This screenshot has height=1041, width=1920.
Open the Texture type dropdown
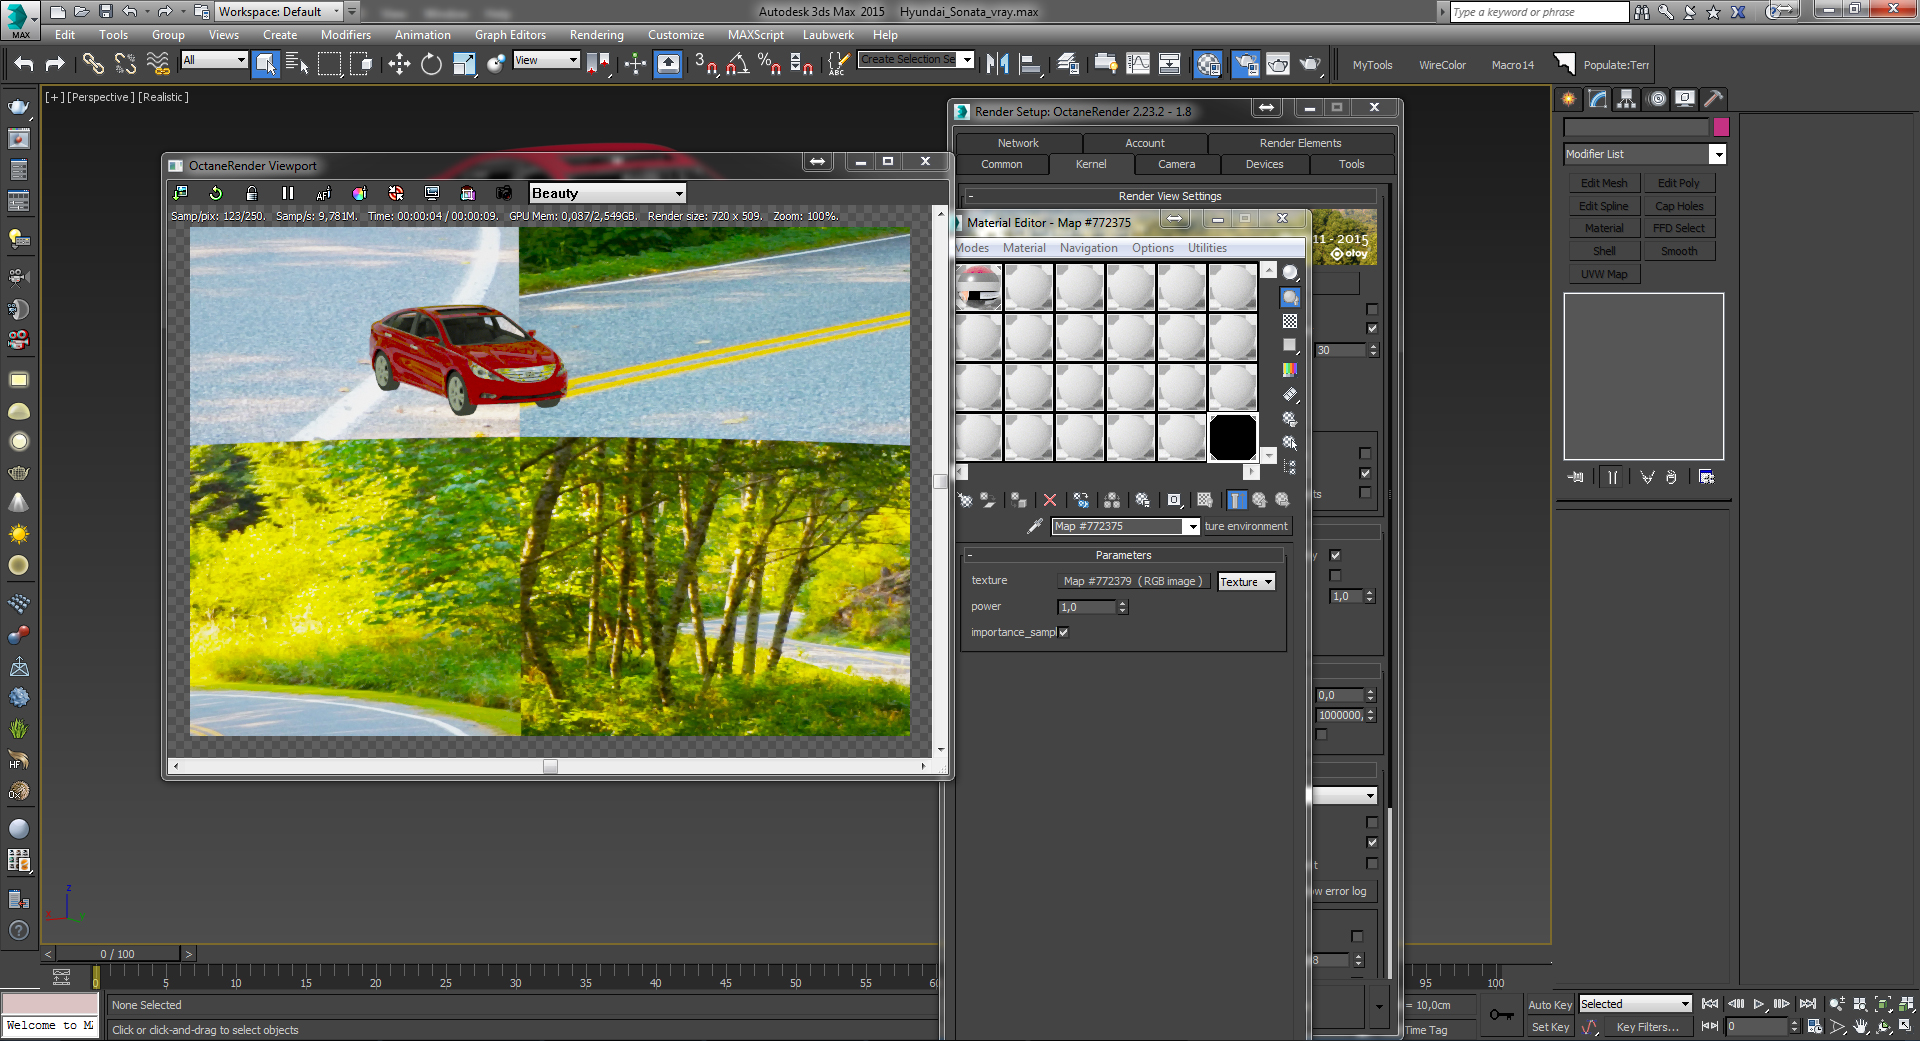1246,582
